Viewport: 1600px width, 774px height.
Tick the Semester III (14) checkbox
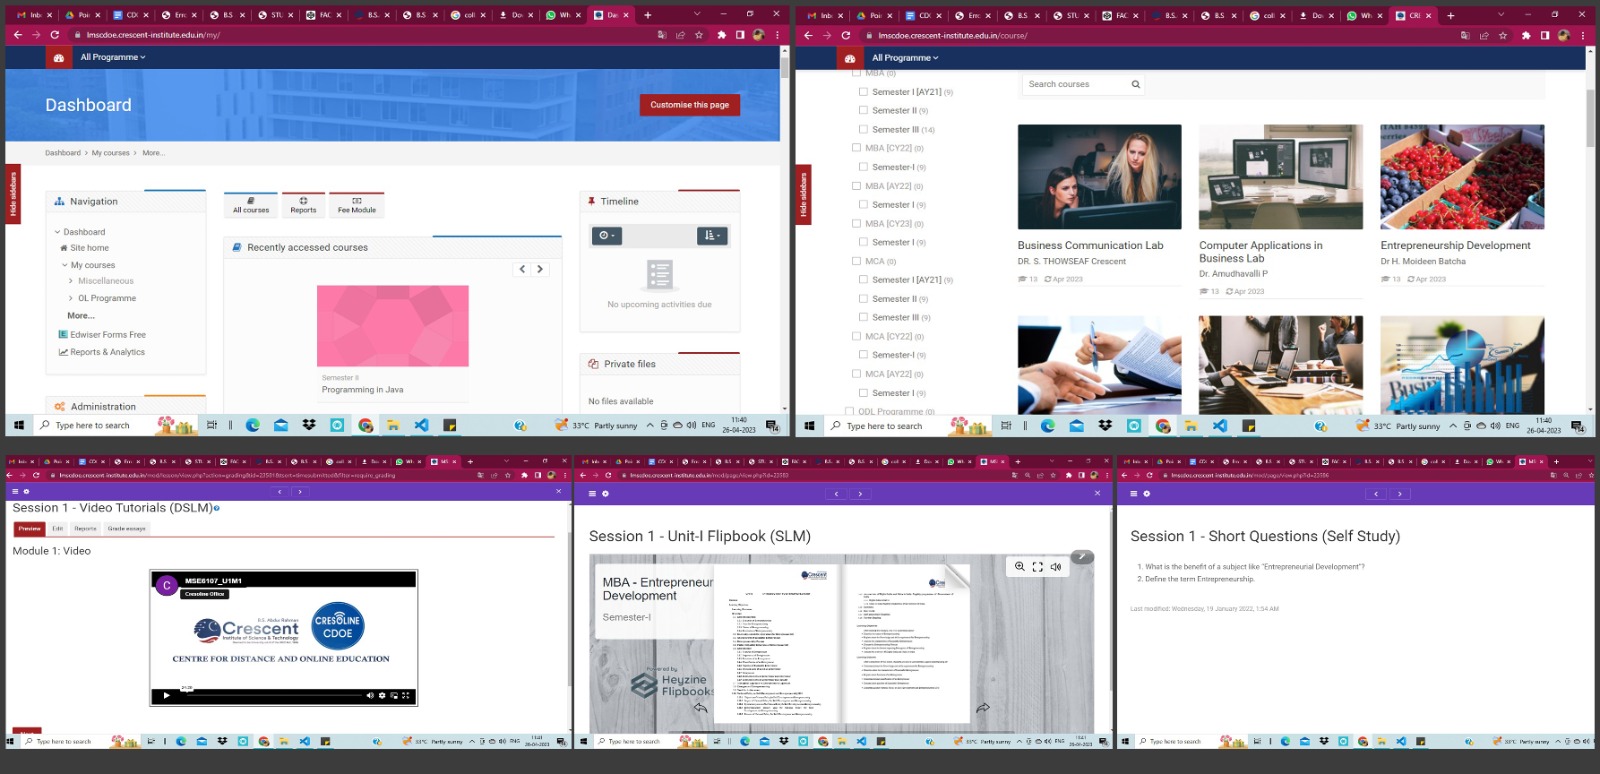[863, 129]
